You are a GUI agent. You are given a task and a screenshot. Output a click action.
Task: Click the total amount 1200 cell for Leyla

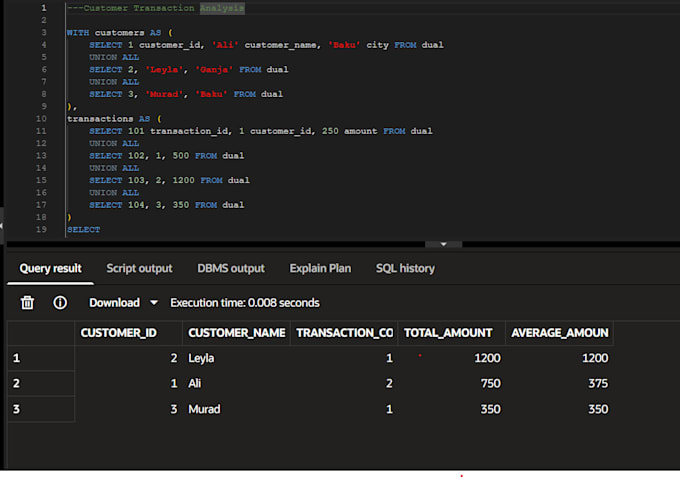(x=451, y=358)
